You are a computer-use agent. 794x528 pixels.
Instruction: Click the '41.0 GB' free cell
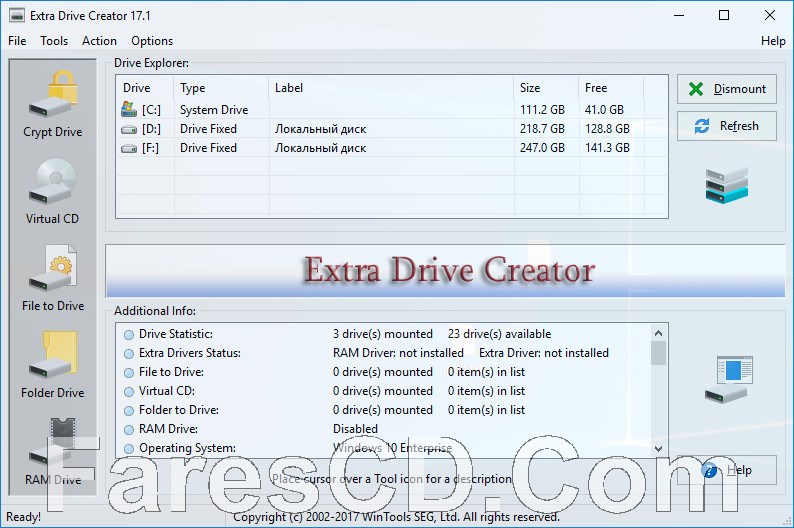coord(605,110)
